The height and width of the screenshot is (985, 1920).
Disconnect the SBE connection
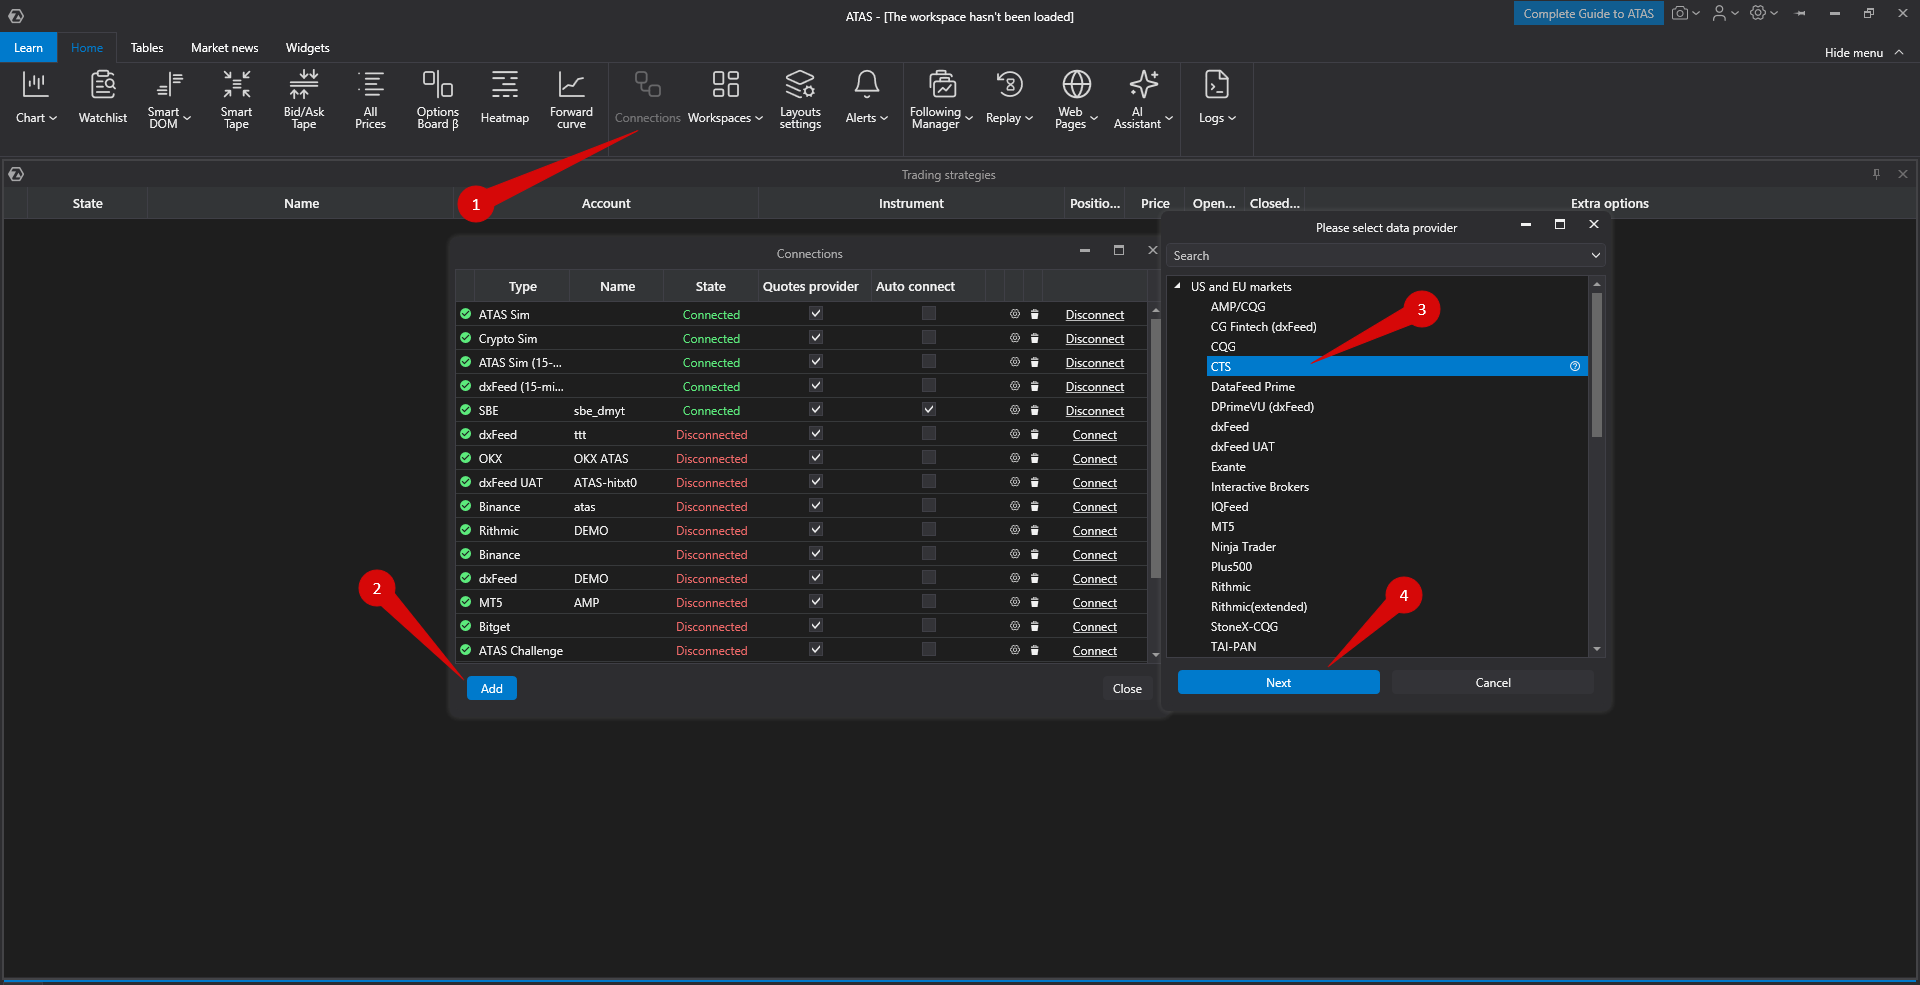pos(1095,410)
